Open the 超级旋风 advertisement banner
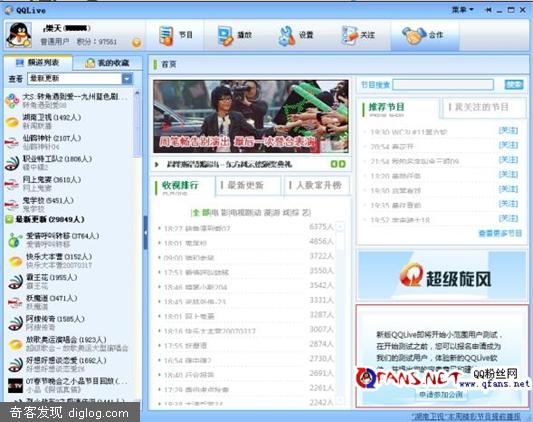Image resolution: width=533 pixels, height=422 pixels. click(442, 276)
